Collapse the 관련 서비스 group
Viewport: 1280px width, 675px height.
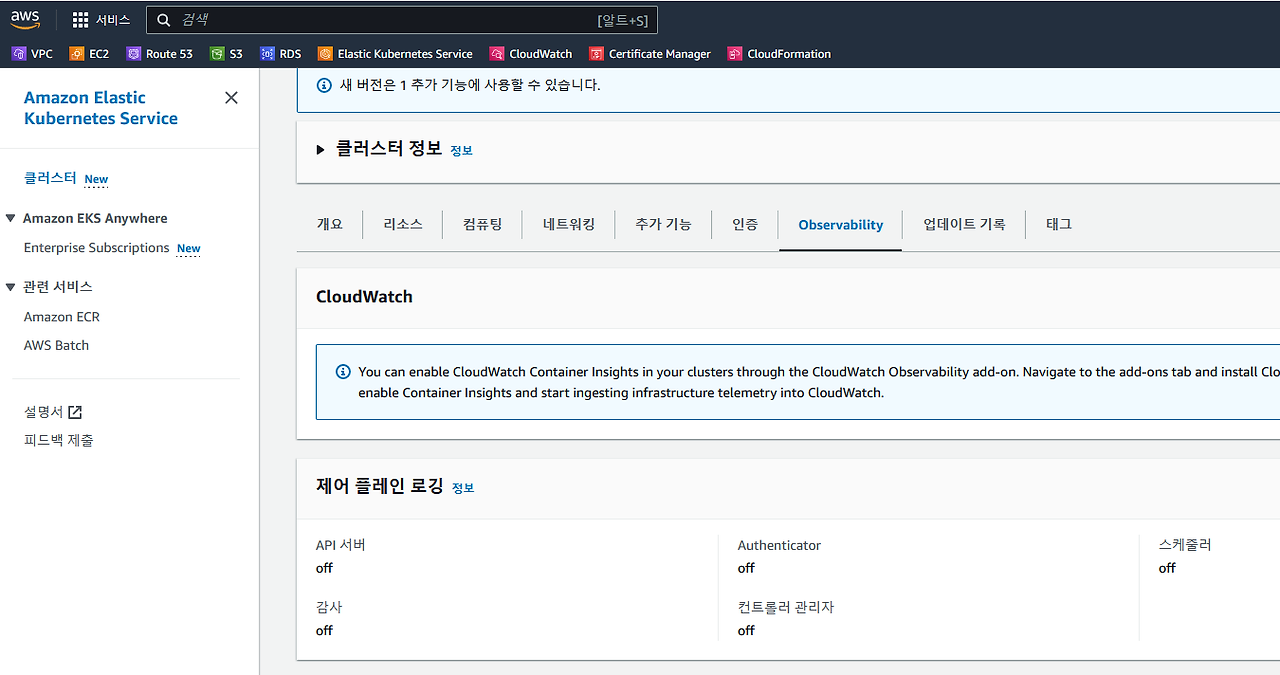pyautogui.click(x=11, y=287)
